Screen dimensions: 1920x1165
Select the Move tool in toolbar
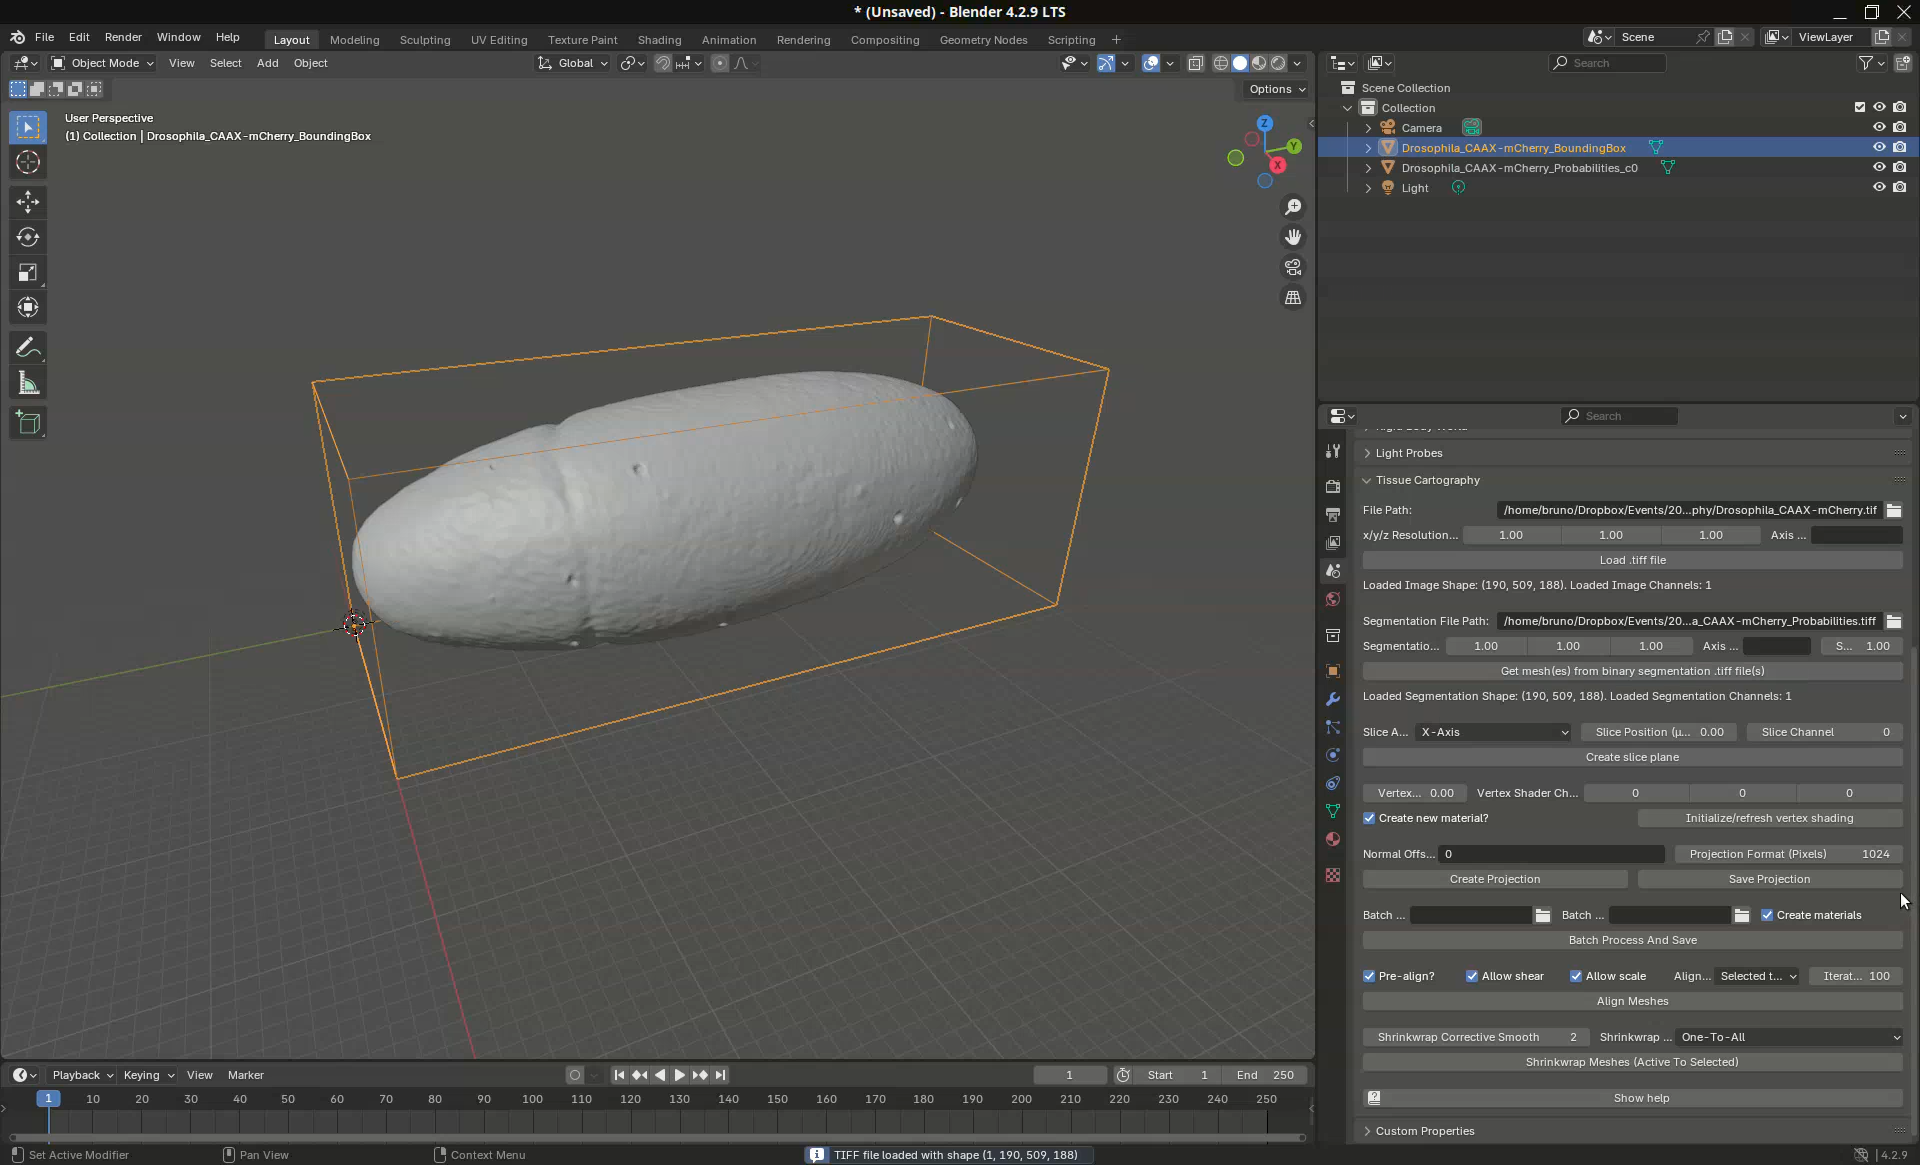pyautogui.click(x=28, y=202)
